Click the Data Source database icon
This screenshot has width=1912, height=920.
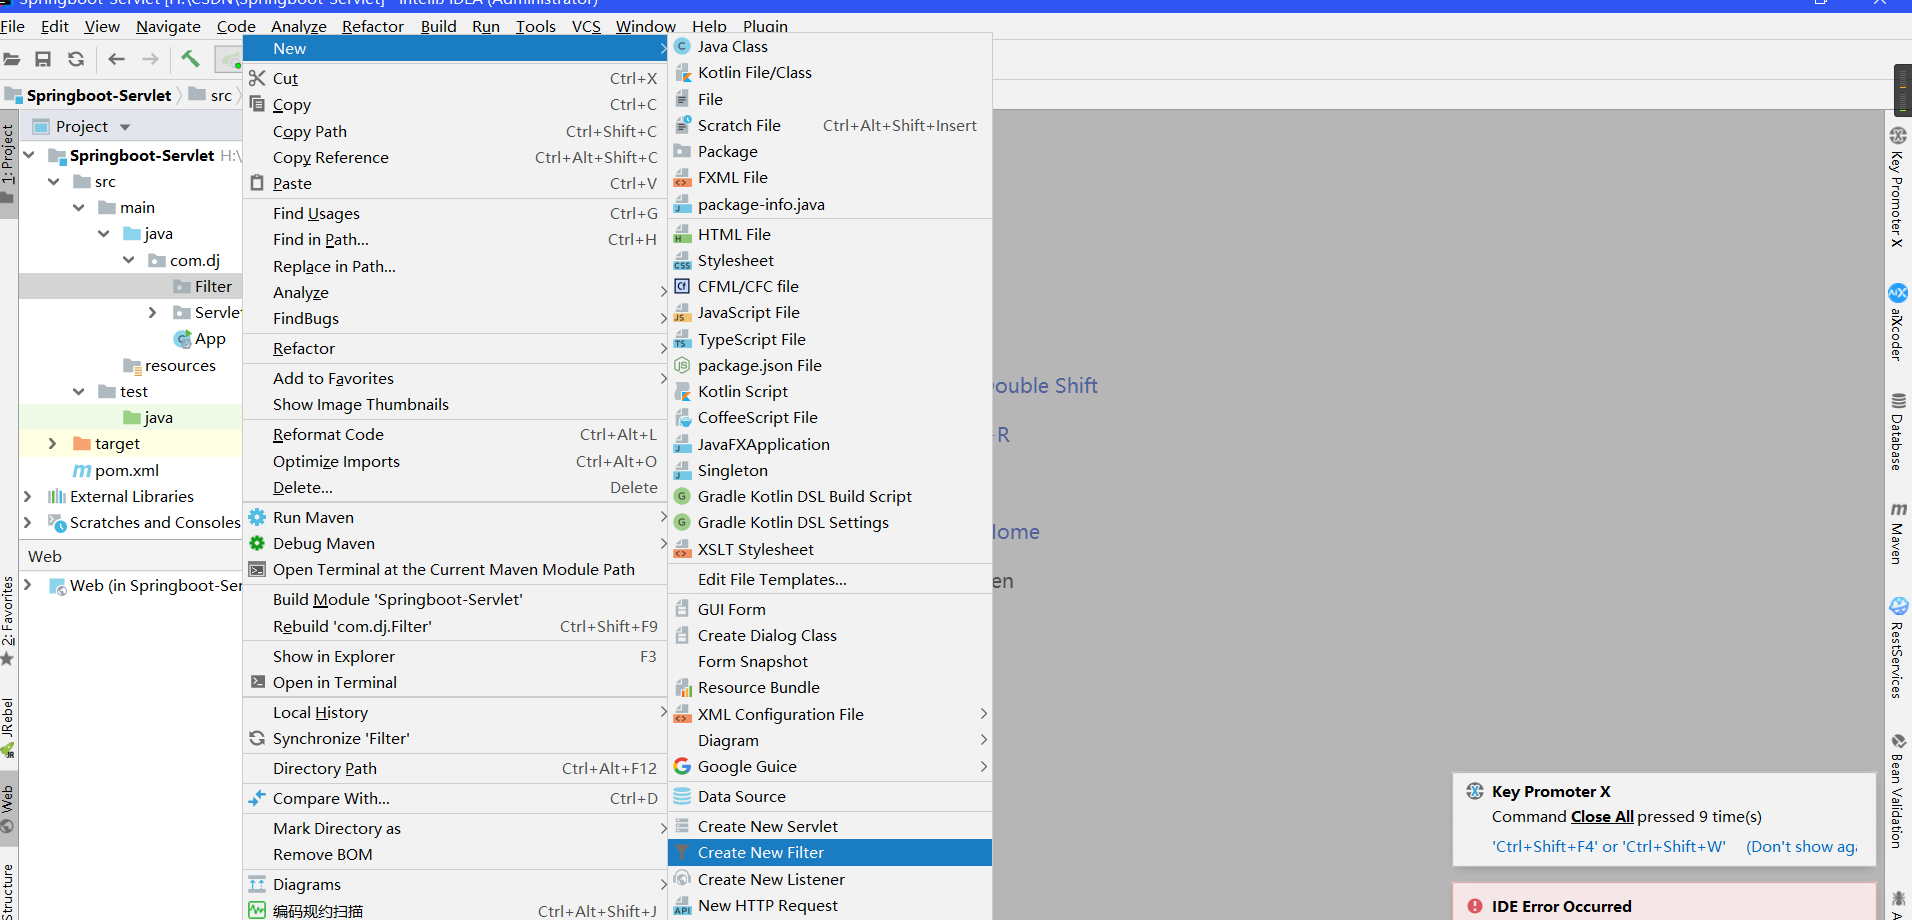pos(682,796)
